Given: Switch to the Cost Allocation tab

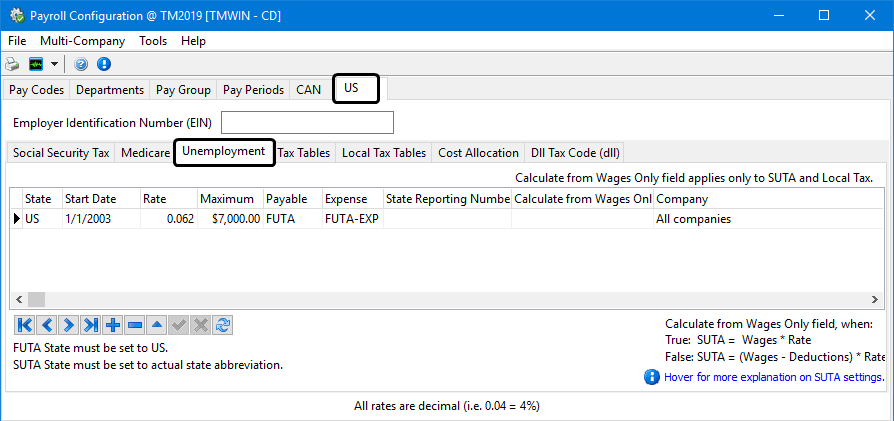Looking at the screenshot, I should coord(478,153).
